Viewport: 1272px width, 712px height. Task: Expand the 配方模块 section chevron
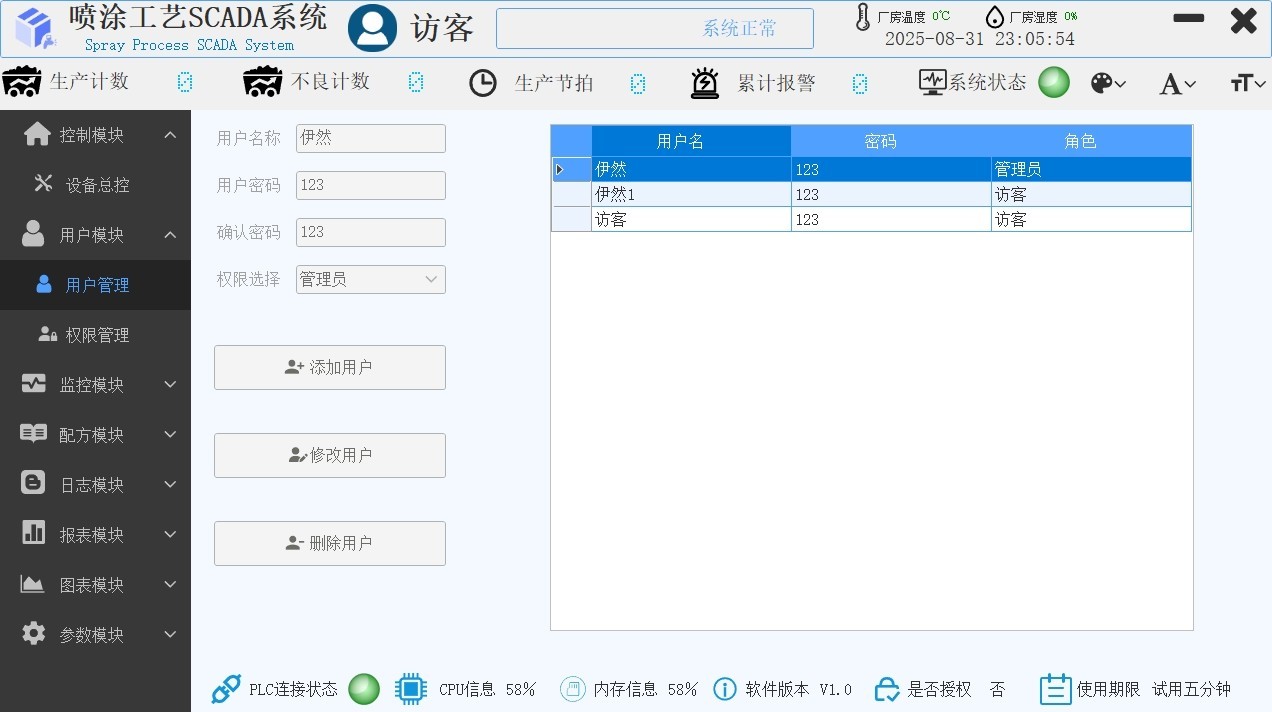(170, 434)
